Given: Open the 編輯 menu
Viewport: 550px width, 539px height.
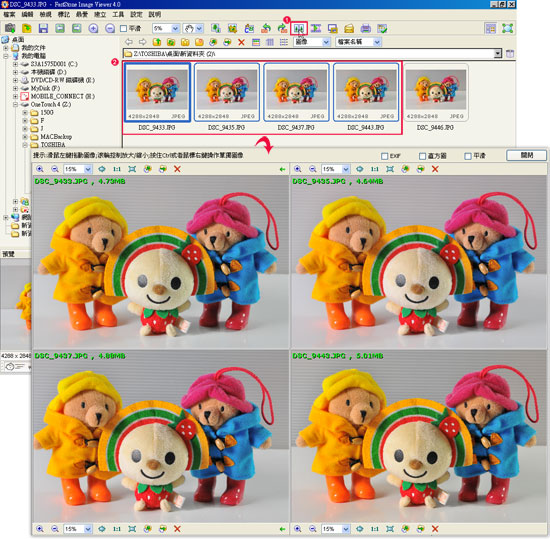Looking at the screenshot, I should tap(27, 14).
